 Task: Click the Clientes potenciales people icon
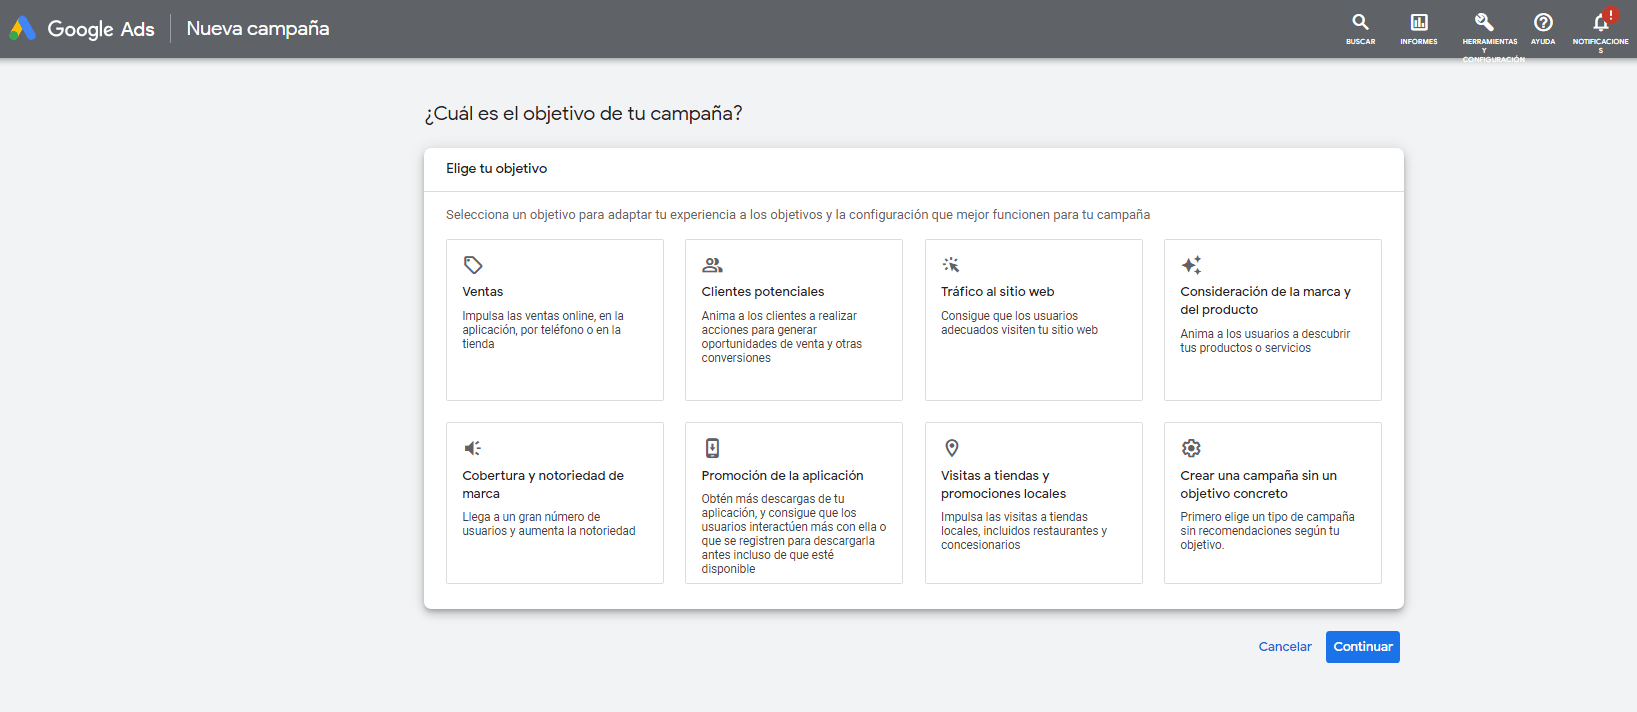[x=712, y=265]
